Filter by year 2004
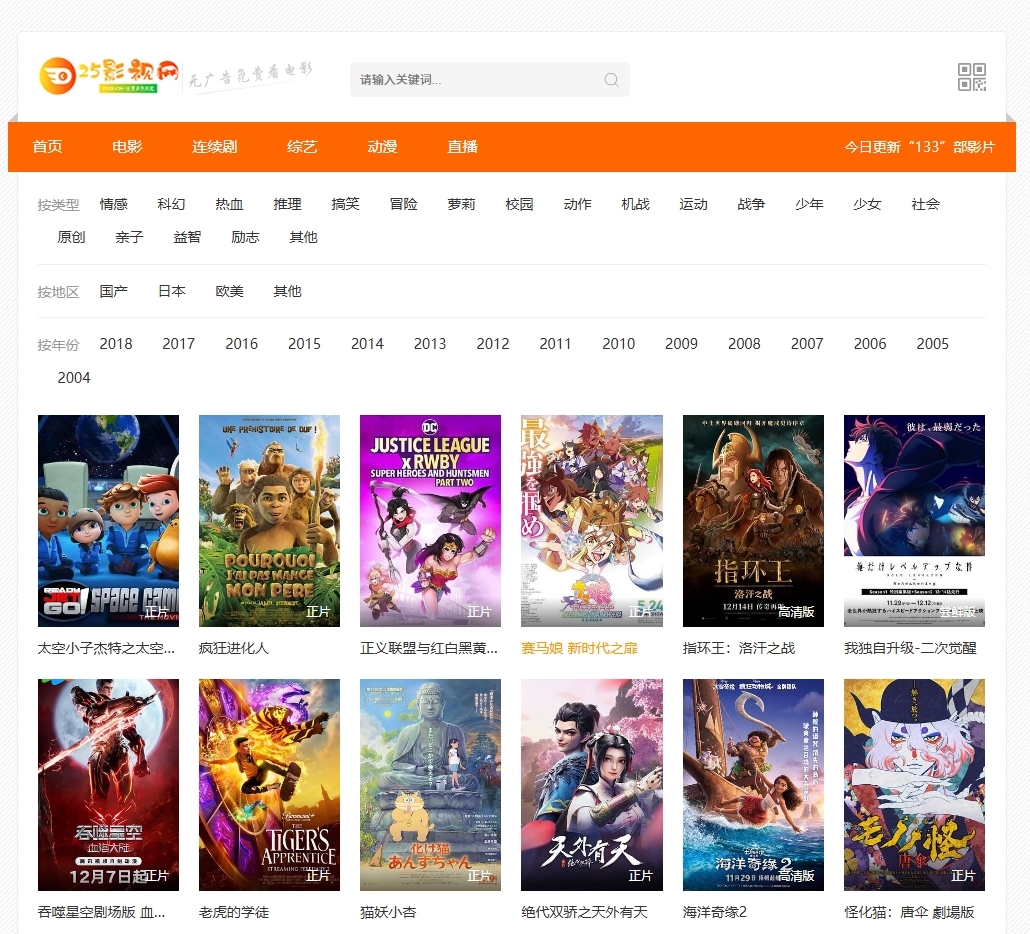The width and height of the screenshot is (1030, 934). coord(74,378)
